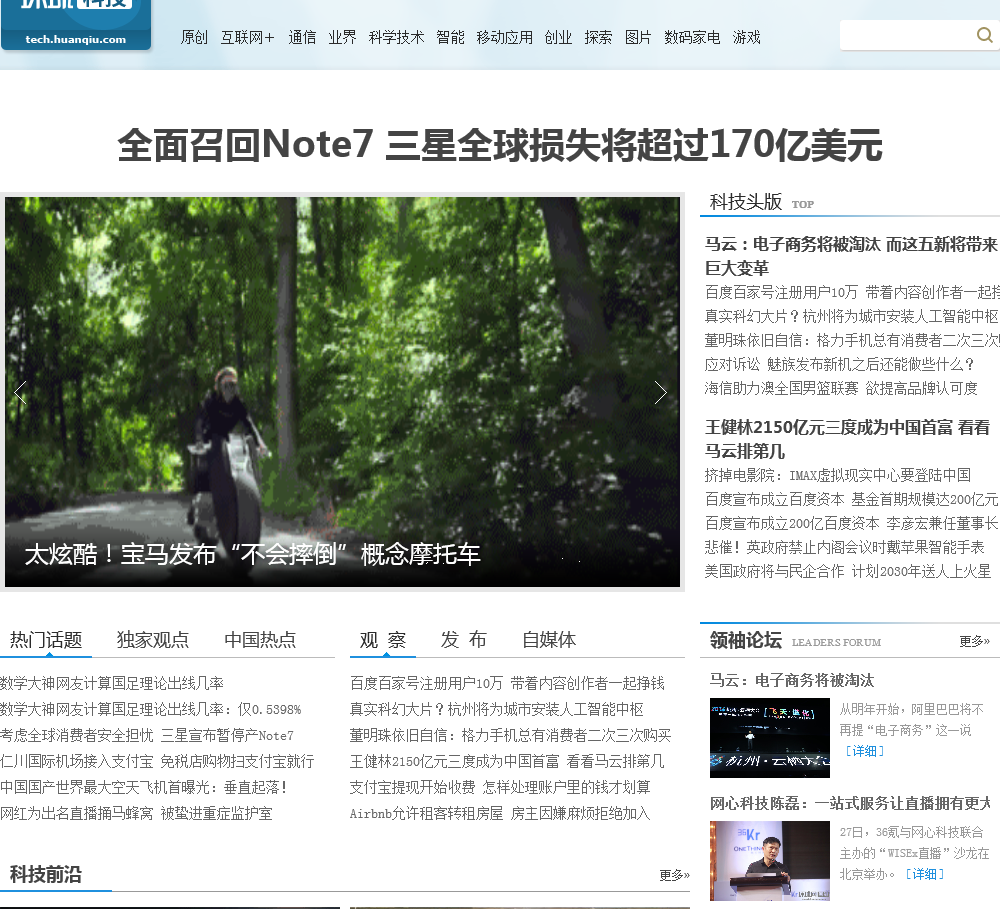Image resolution: width=1000 pixels, height=909 pixels.
Task: Switch to the 发布 tab
Action: pos(464,639)
